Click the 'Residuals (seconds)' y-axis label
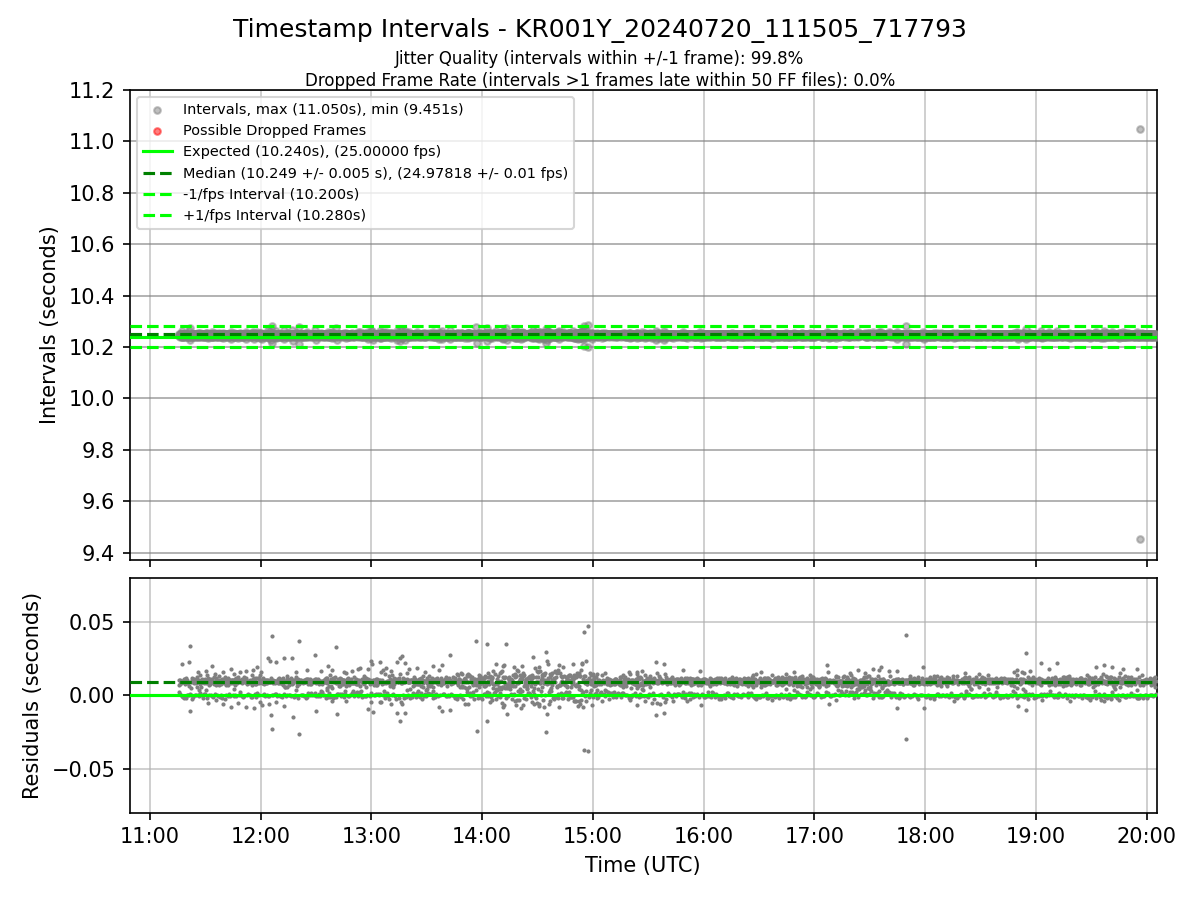Viewport: 1200px width, 900px height. [x=31, y=696]
